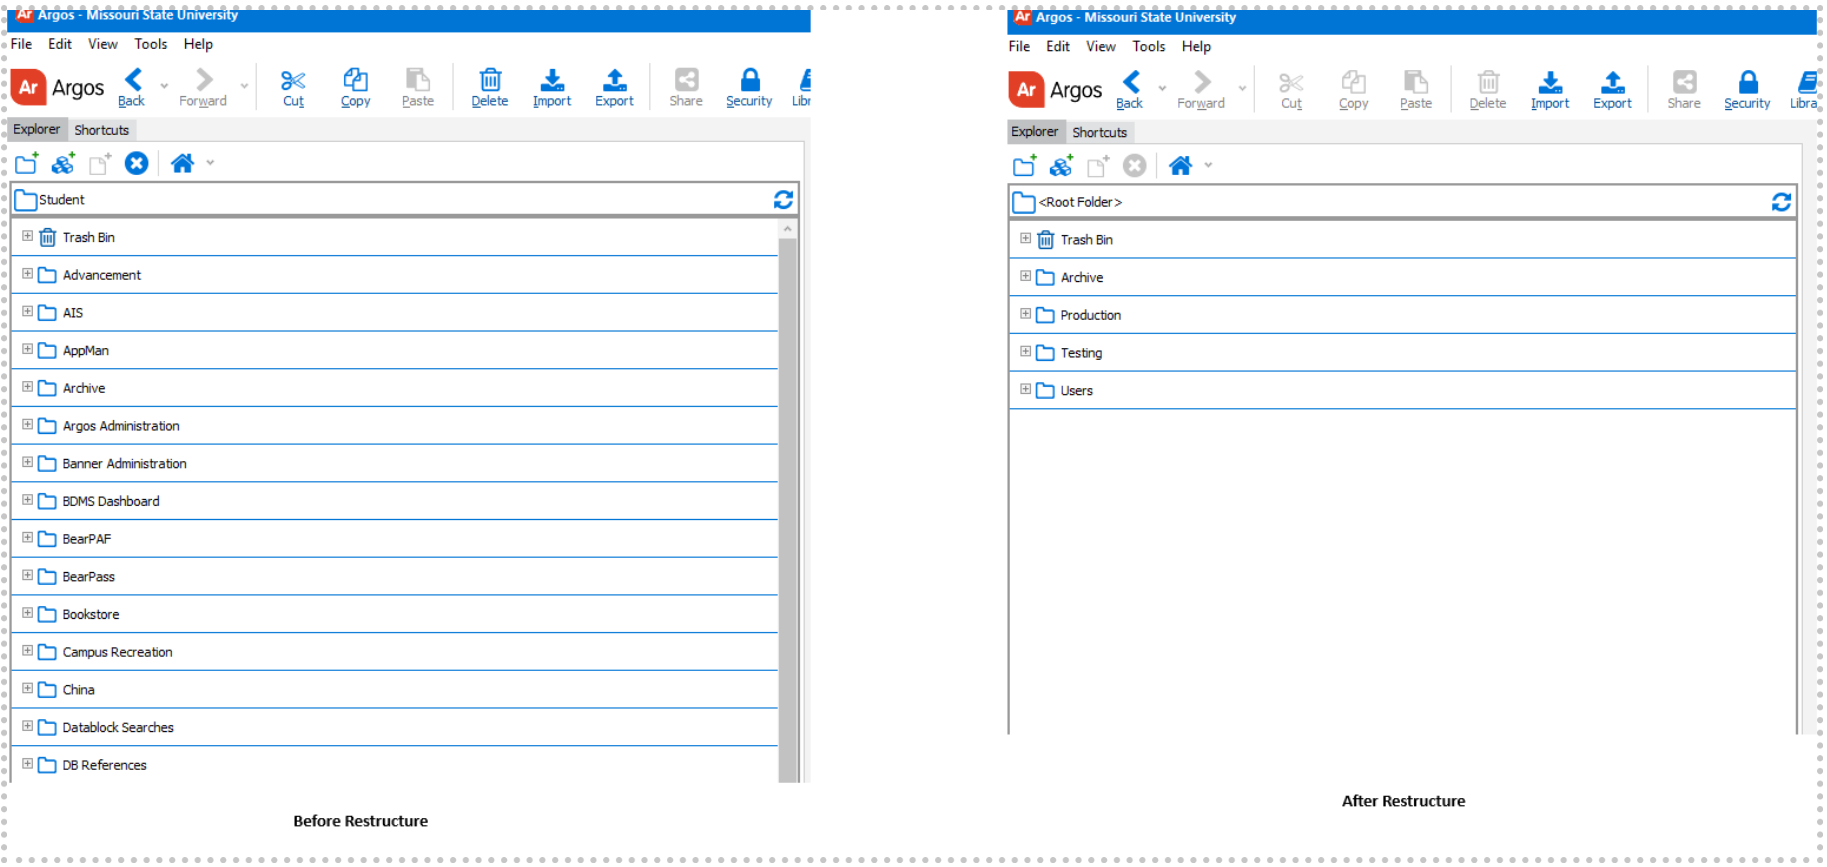The image size is (1827, 867).
Task: Click the new folder icon in right window
Action: point(1025,166)
